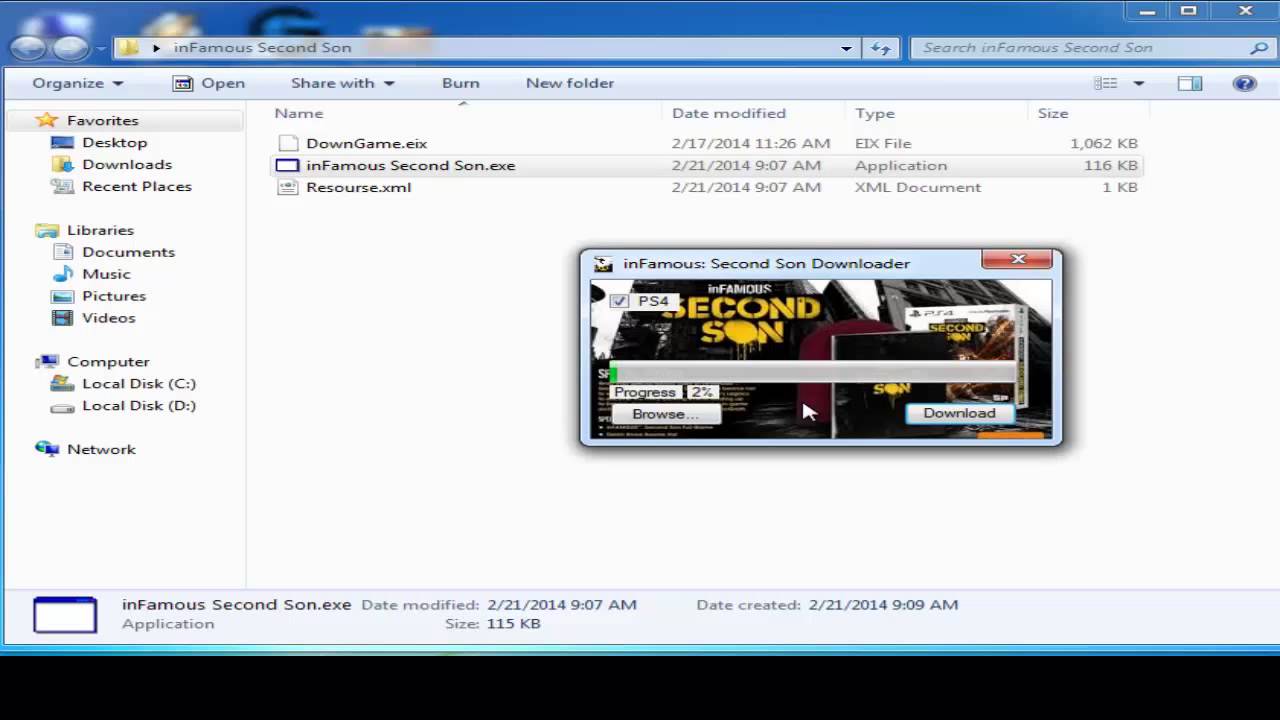The image size is (1280, 720).
Task: Select the Recent Places label
Action: 137,187
